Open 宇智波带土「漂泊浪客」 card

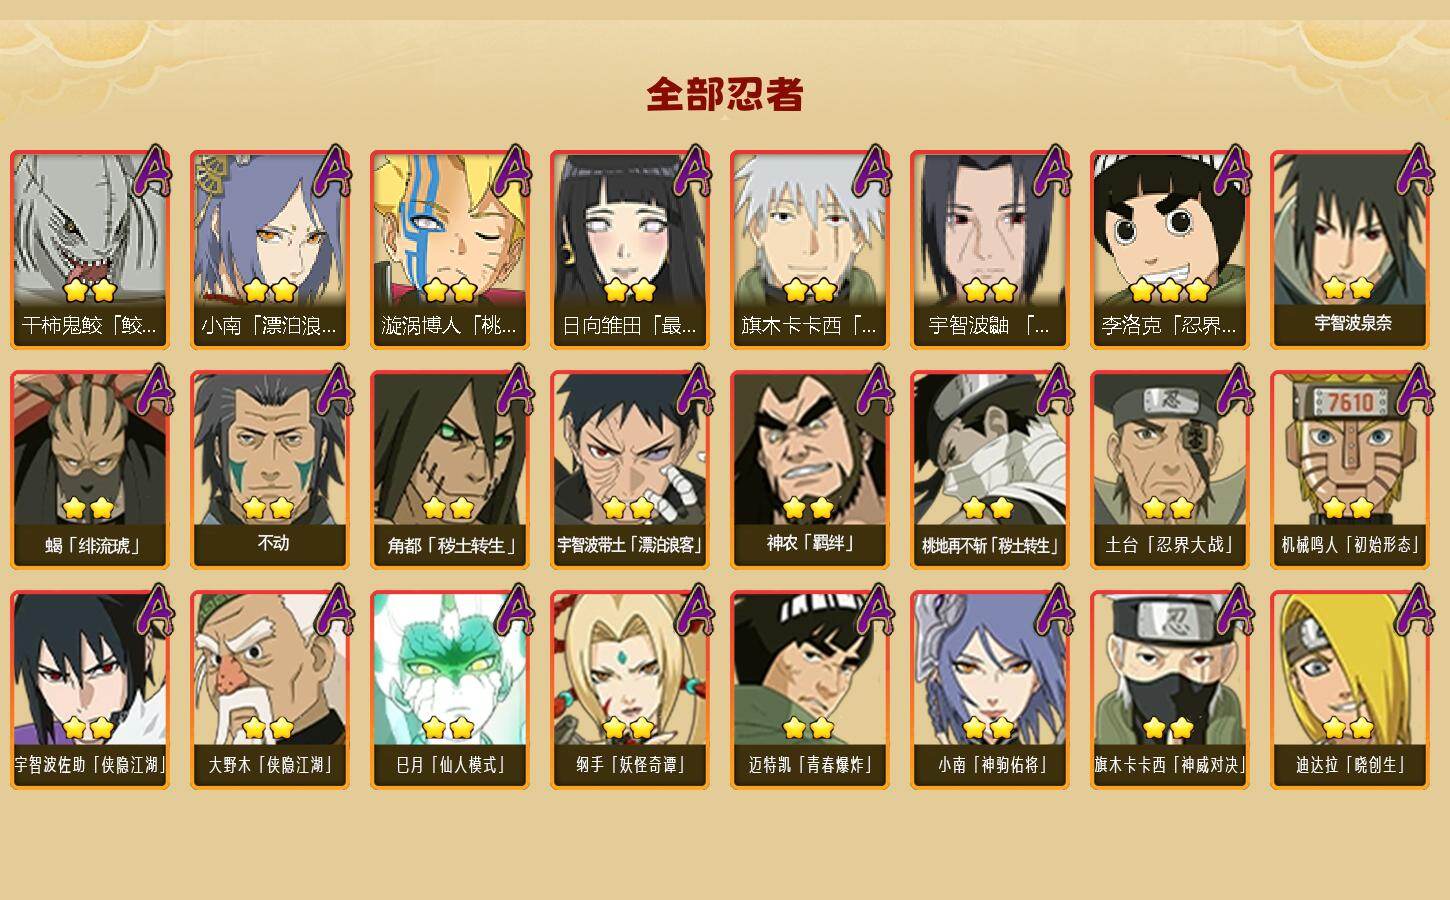point(630,470)
